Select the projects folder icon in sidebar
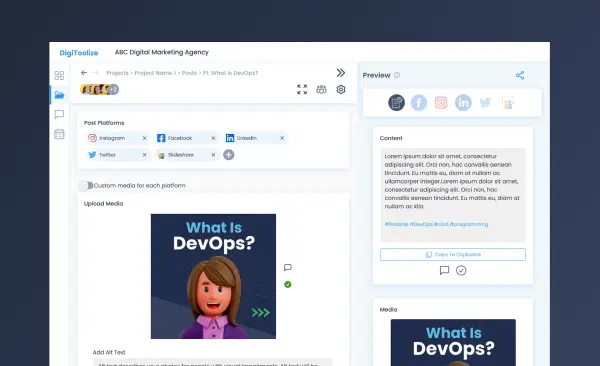Screen dimensions: 600x366 tap(59, 95)
